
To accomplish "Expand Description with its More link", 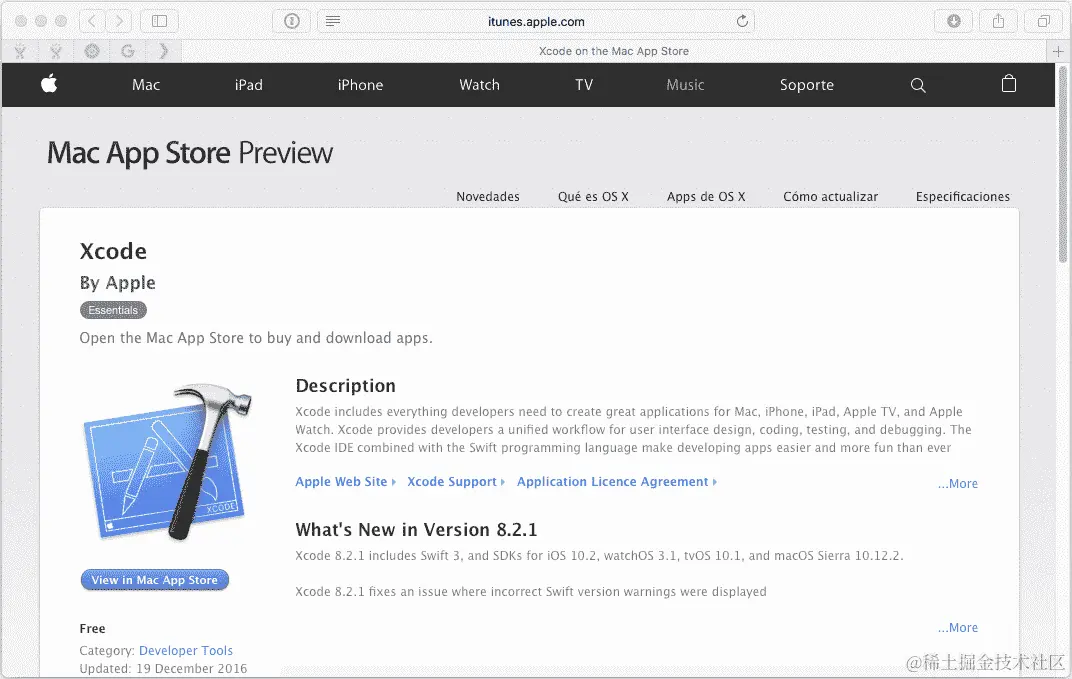I will 958,483.
